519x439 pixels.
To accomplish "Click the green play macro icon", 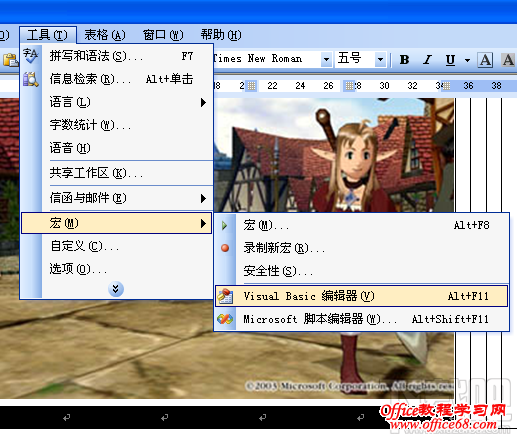I will 225,226.
